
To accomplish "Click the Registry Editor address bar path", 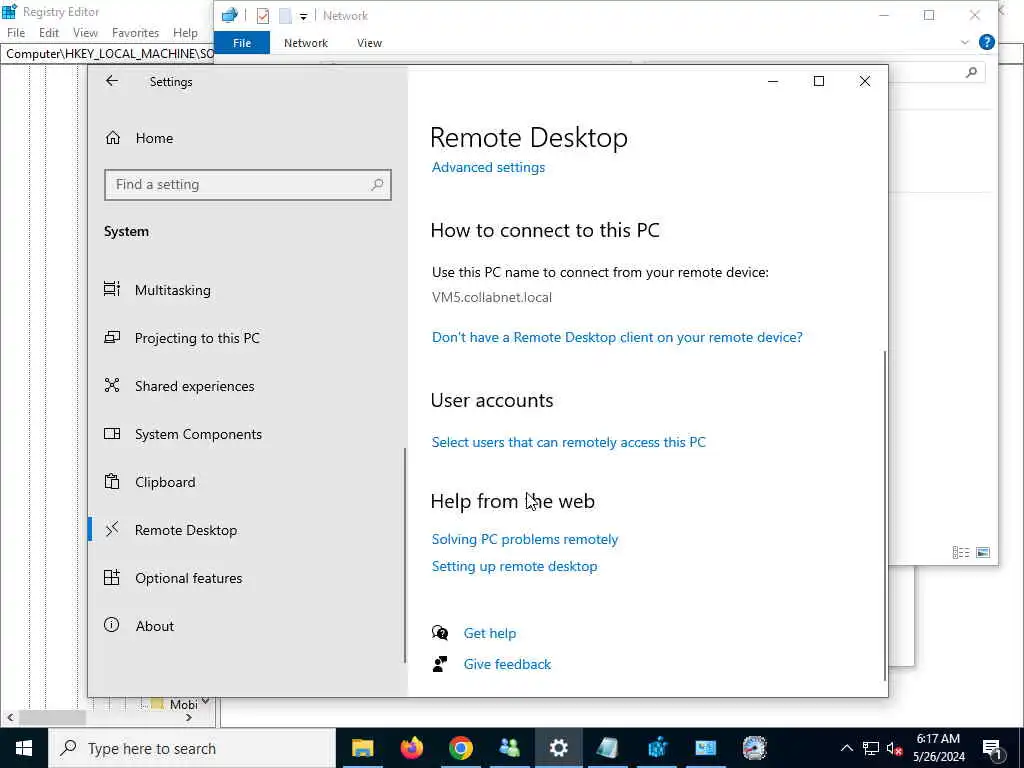I will tap(108, 54).
